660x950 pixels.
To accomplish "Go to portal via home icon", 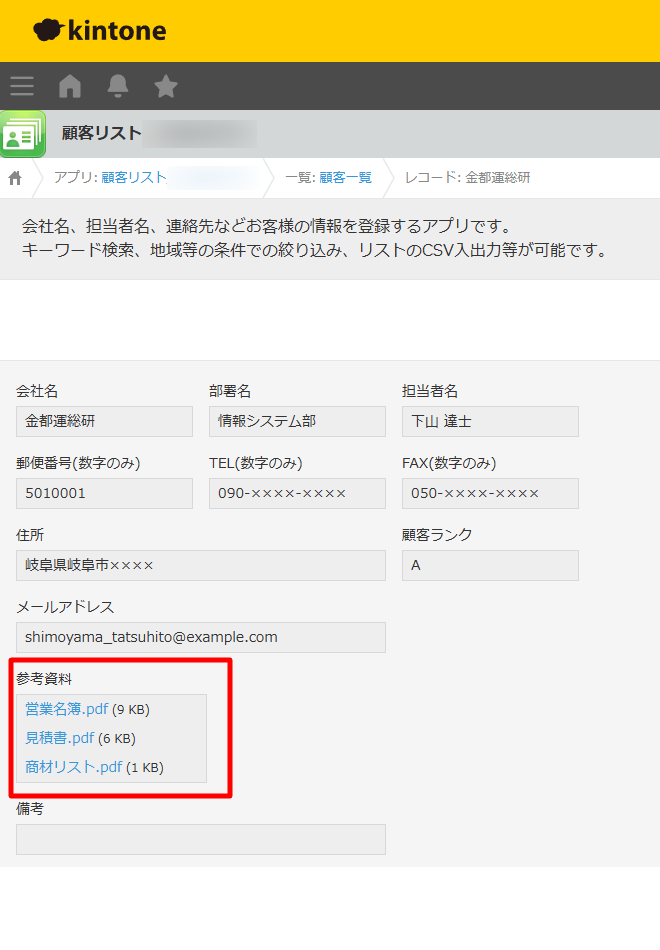I will 70,87.
